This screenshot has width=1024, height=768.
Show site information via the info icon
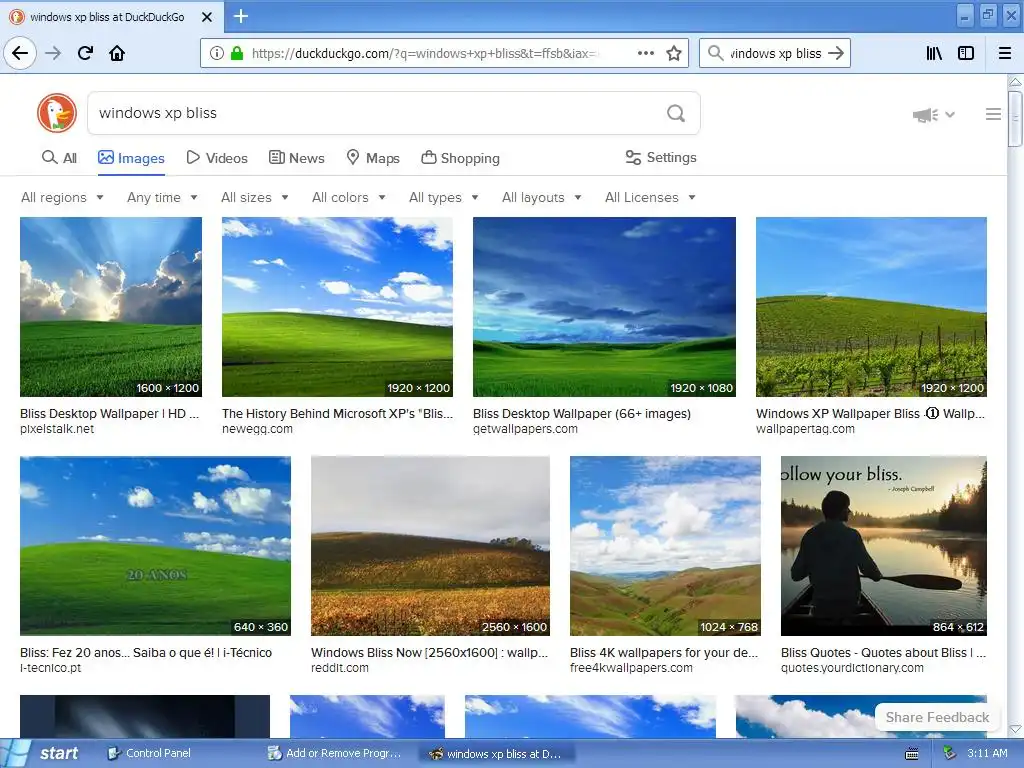tap(217, 53)
